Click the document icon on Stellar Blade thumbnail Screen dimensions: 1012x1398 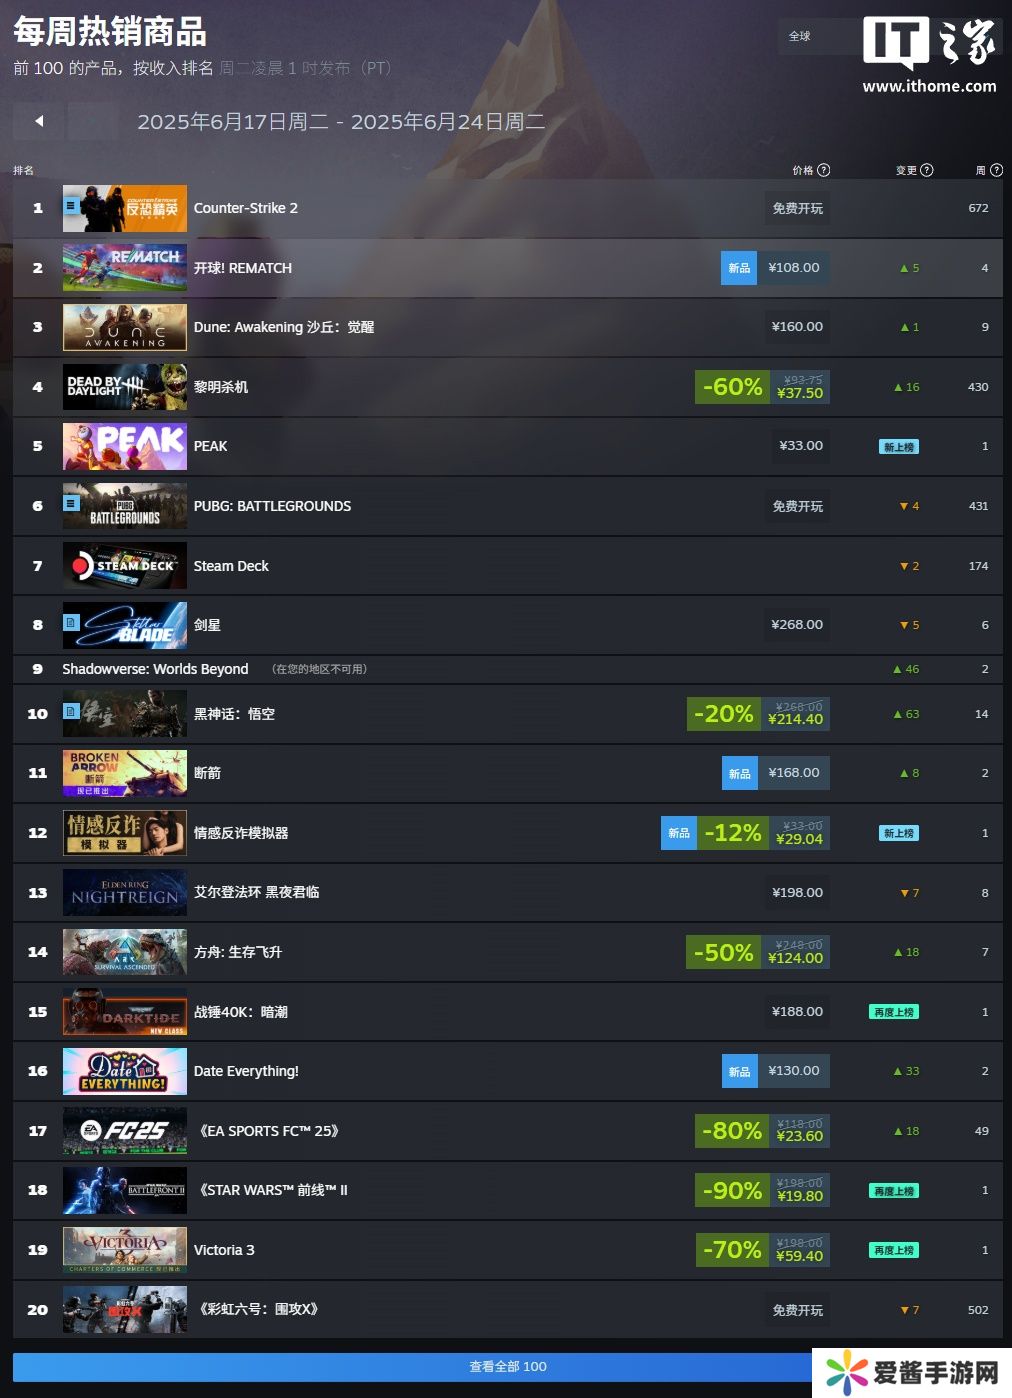71,622
